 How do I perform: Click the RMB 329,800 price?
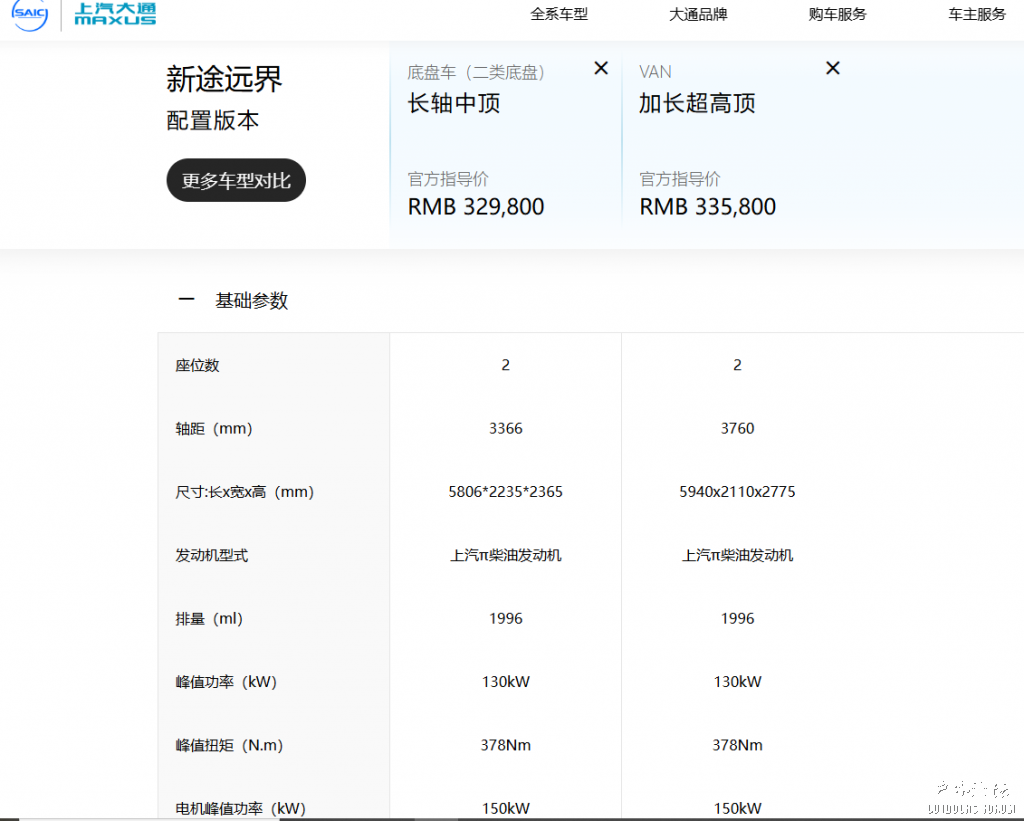click(x=476, y=207)
